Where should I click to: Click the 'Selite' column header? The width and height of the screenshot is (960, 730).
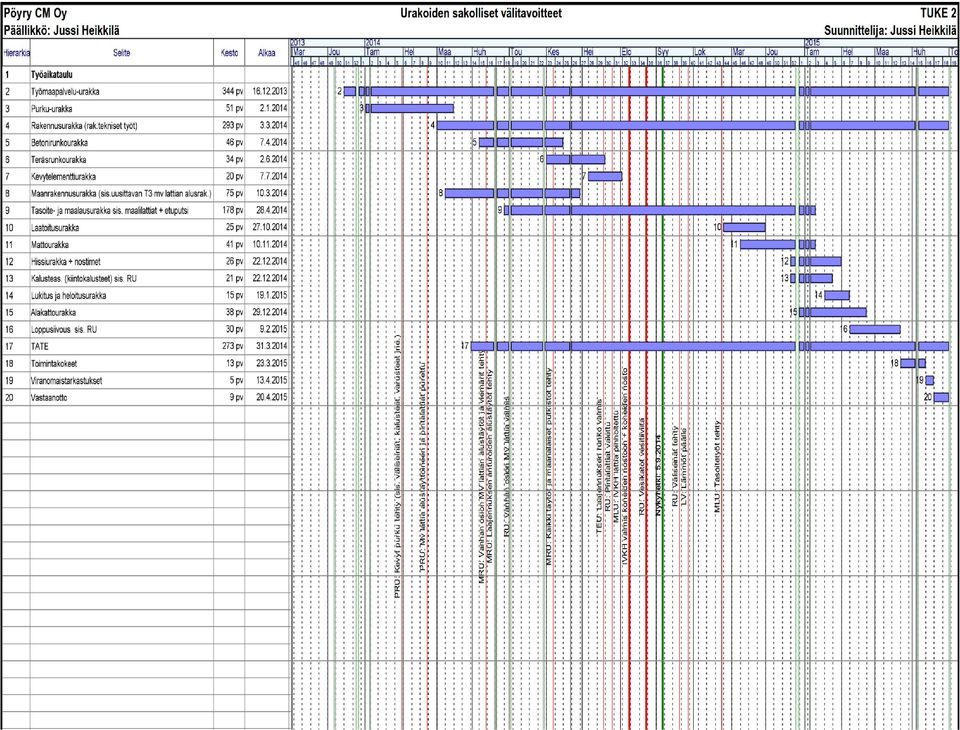click(x=121, y=53)
